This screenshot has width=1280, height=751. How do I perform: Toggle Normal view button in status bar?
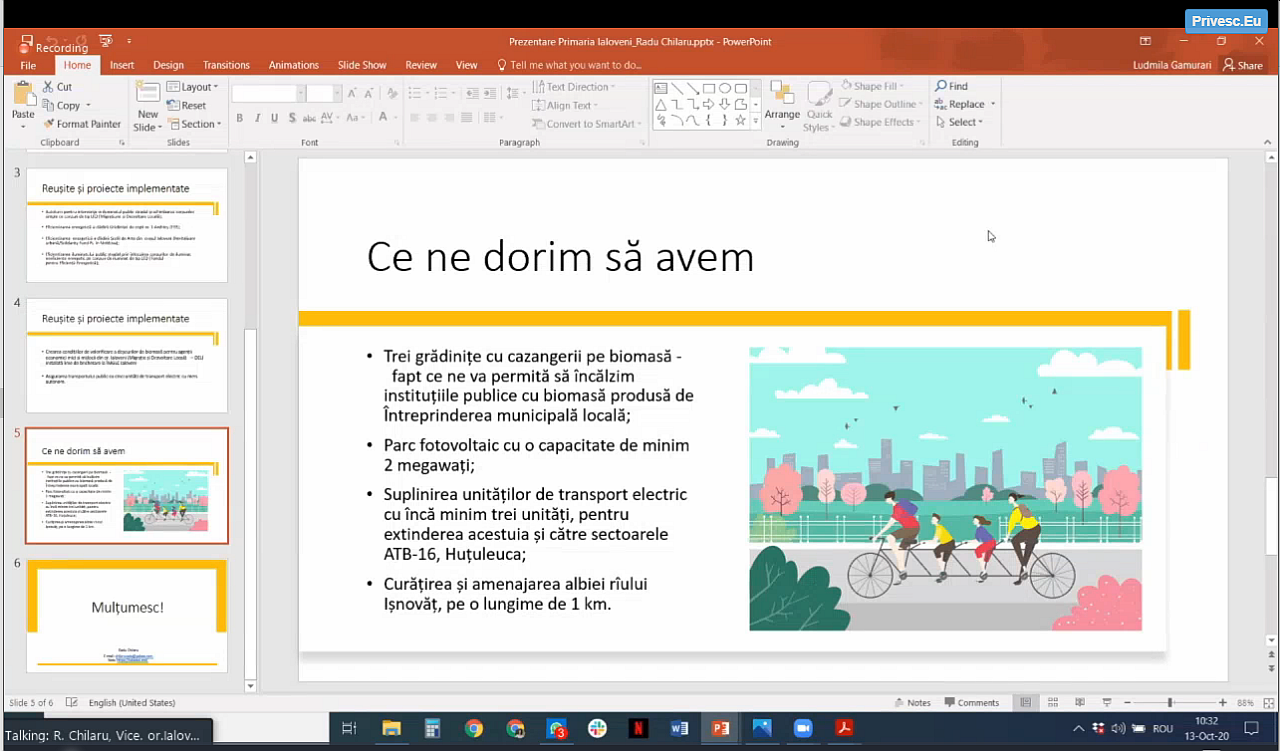[x=1025, y=703]
